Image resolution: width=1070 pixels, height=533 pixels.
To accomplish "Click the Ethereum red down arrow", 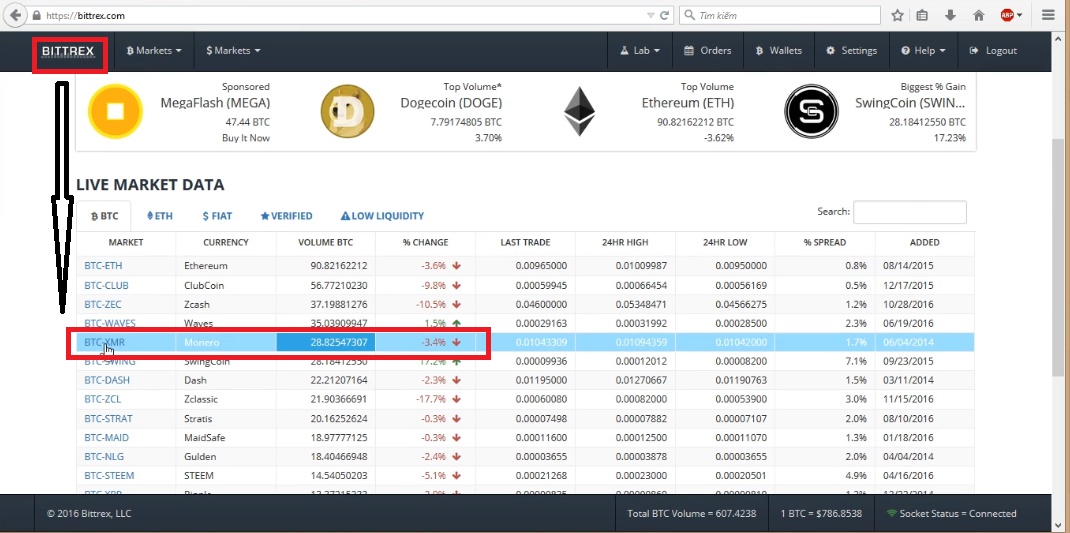I will coord(457,265).
